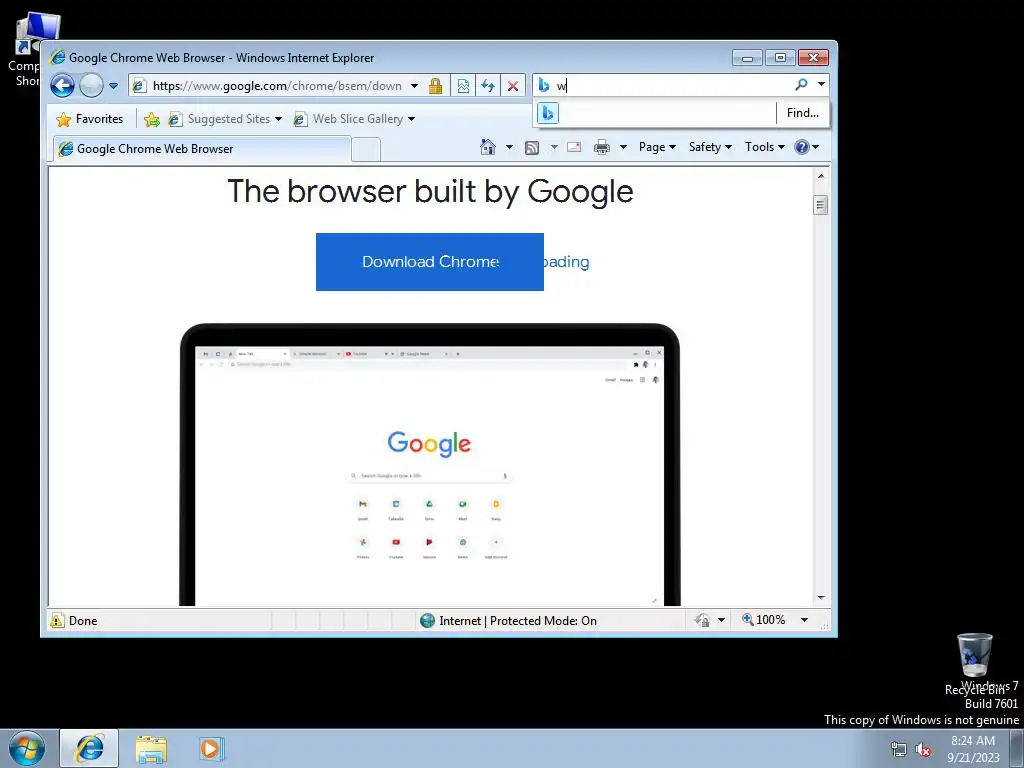The height and width of the screenshot is (768, 1024).
Task: Select the Recycle Bin desktop icon
Action: (x=974, y=664)
